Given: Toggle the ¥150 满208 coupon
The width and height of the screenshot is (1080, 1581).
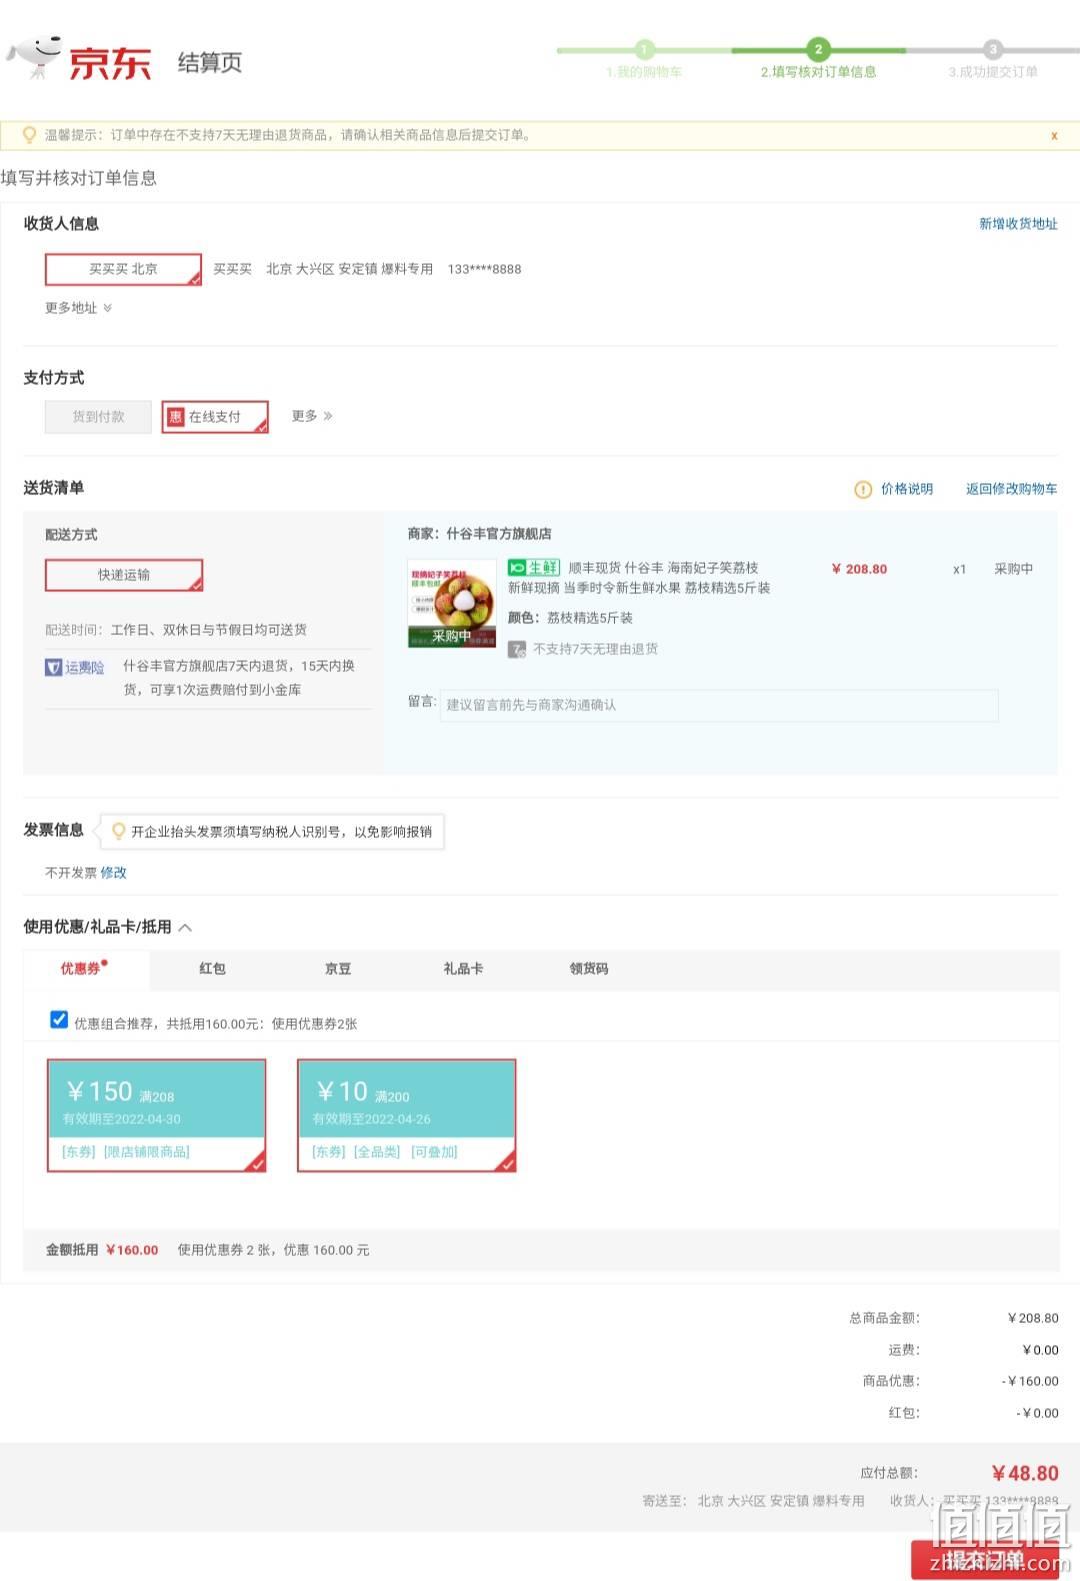Looking at the screenshot, I should coord(157,1115).
